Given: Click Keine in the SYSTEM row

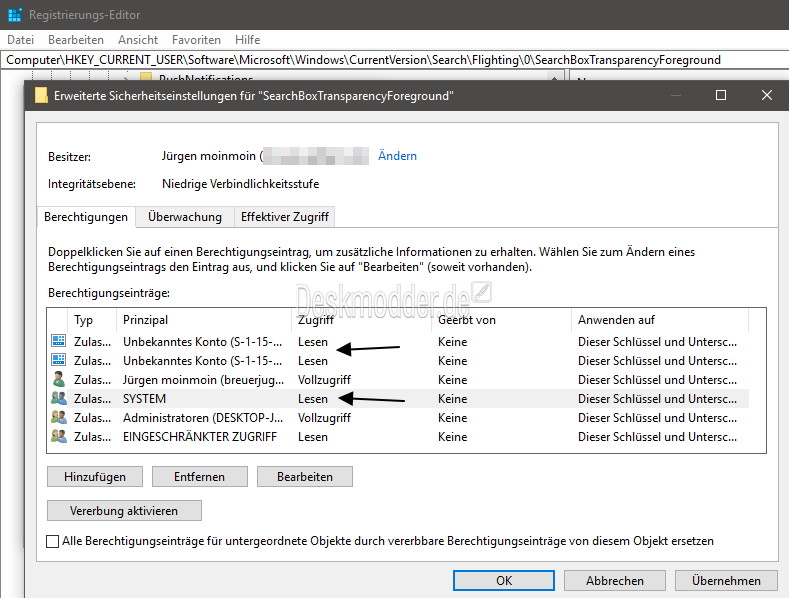Looking at the screenshot, I should pyautogui.click(x=452, y=399).
